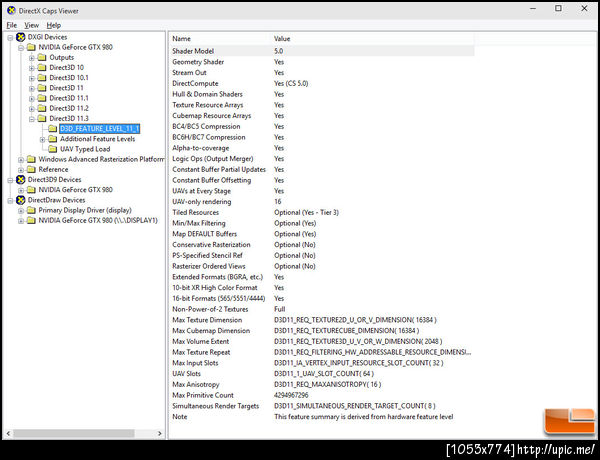Click the Direct3D 11.3 folder icon
600x460 pixels.
(x=42, y=118)
